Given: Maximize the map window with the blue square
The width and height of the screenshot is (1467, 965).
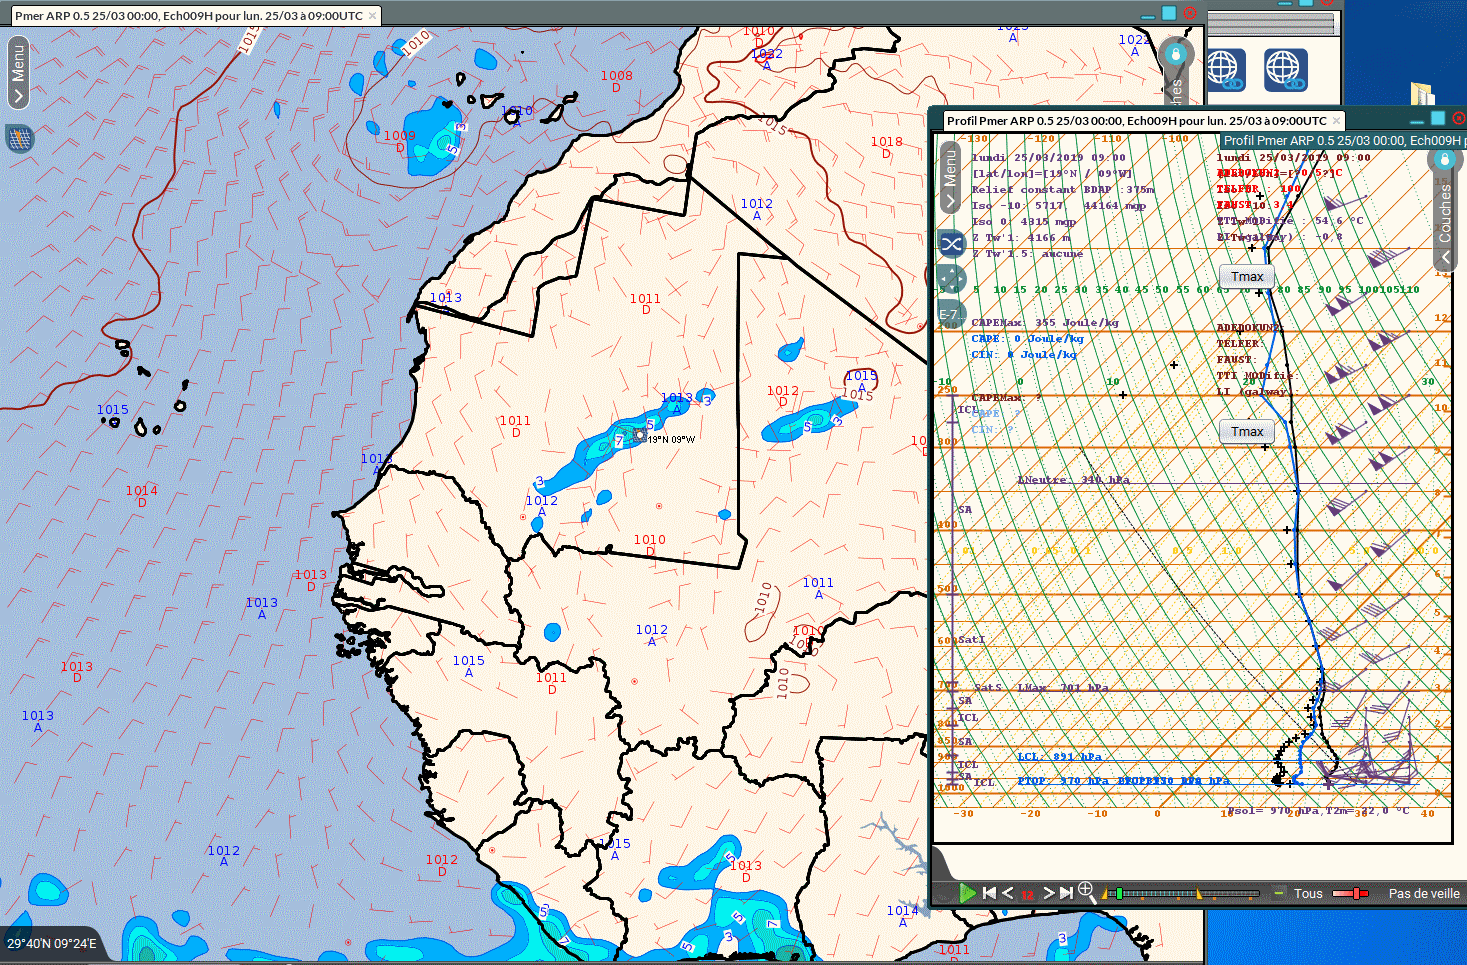Looking at the screenshot, I should 1168,13.
